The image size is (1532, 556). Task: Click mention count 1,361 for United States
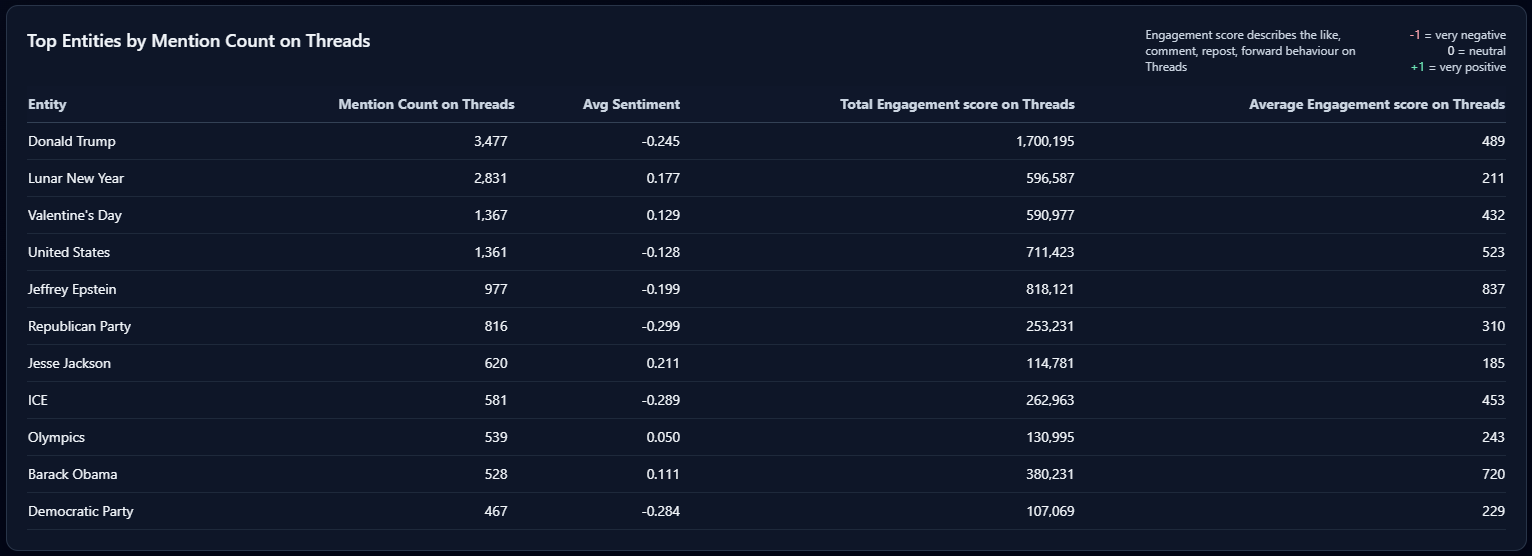pos(490,252)
